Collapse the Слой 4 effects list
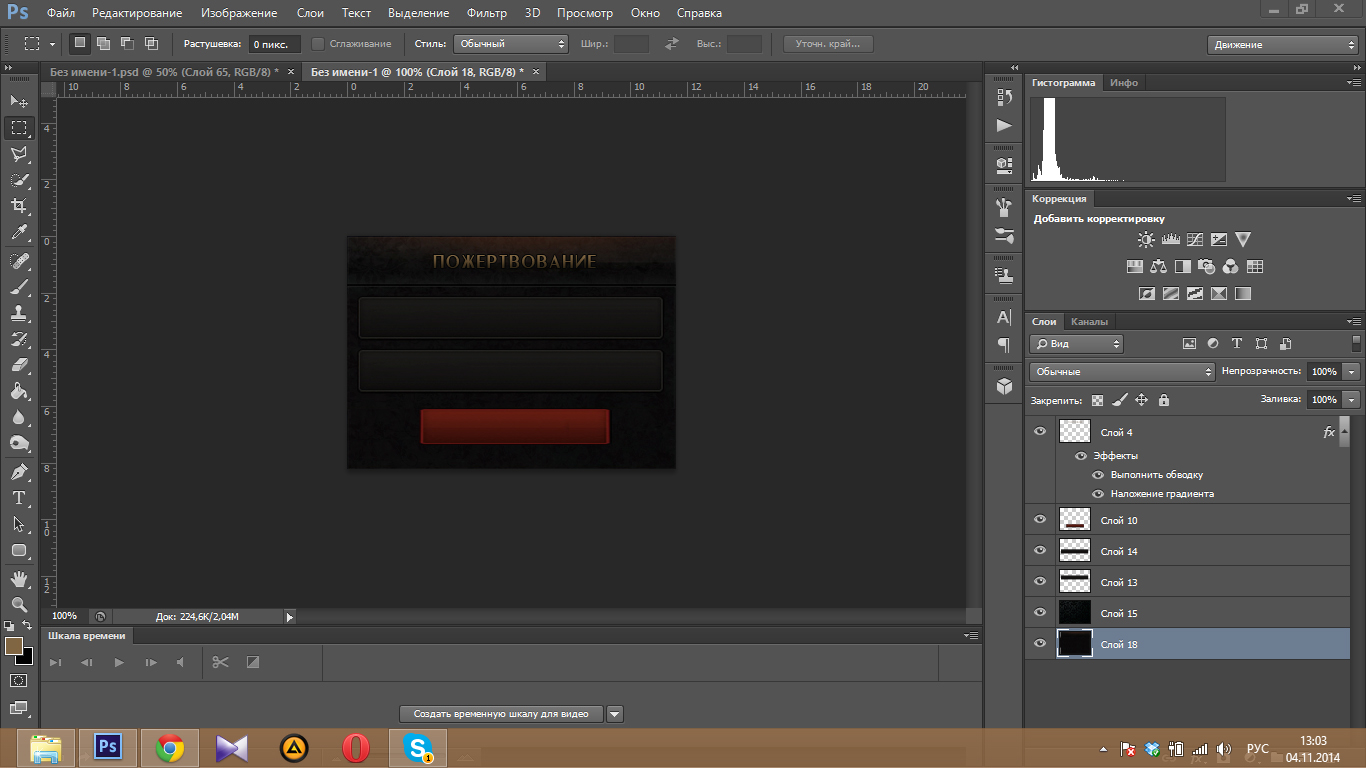1366x768 pixels. 1346,433
